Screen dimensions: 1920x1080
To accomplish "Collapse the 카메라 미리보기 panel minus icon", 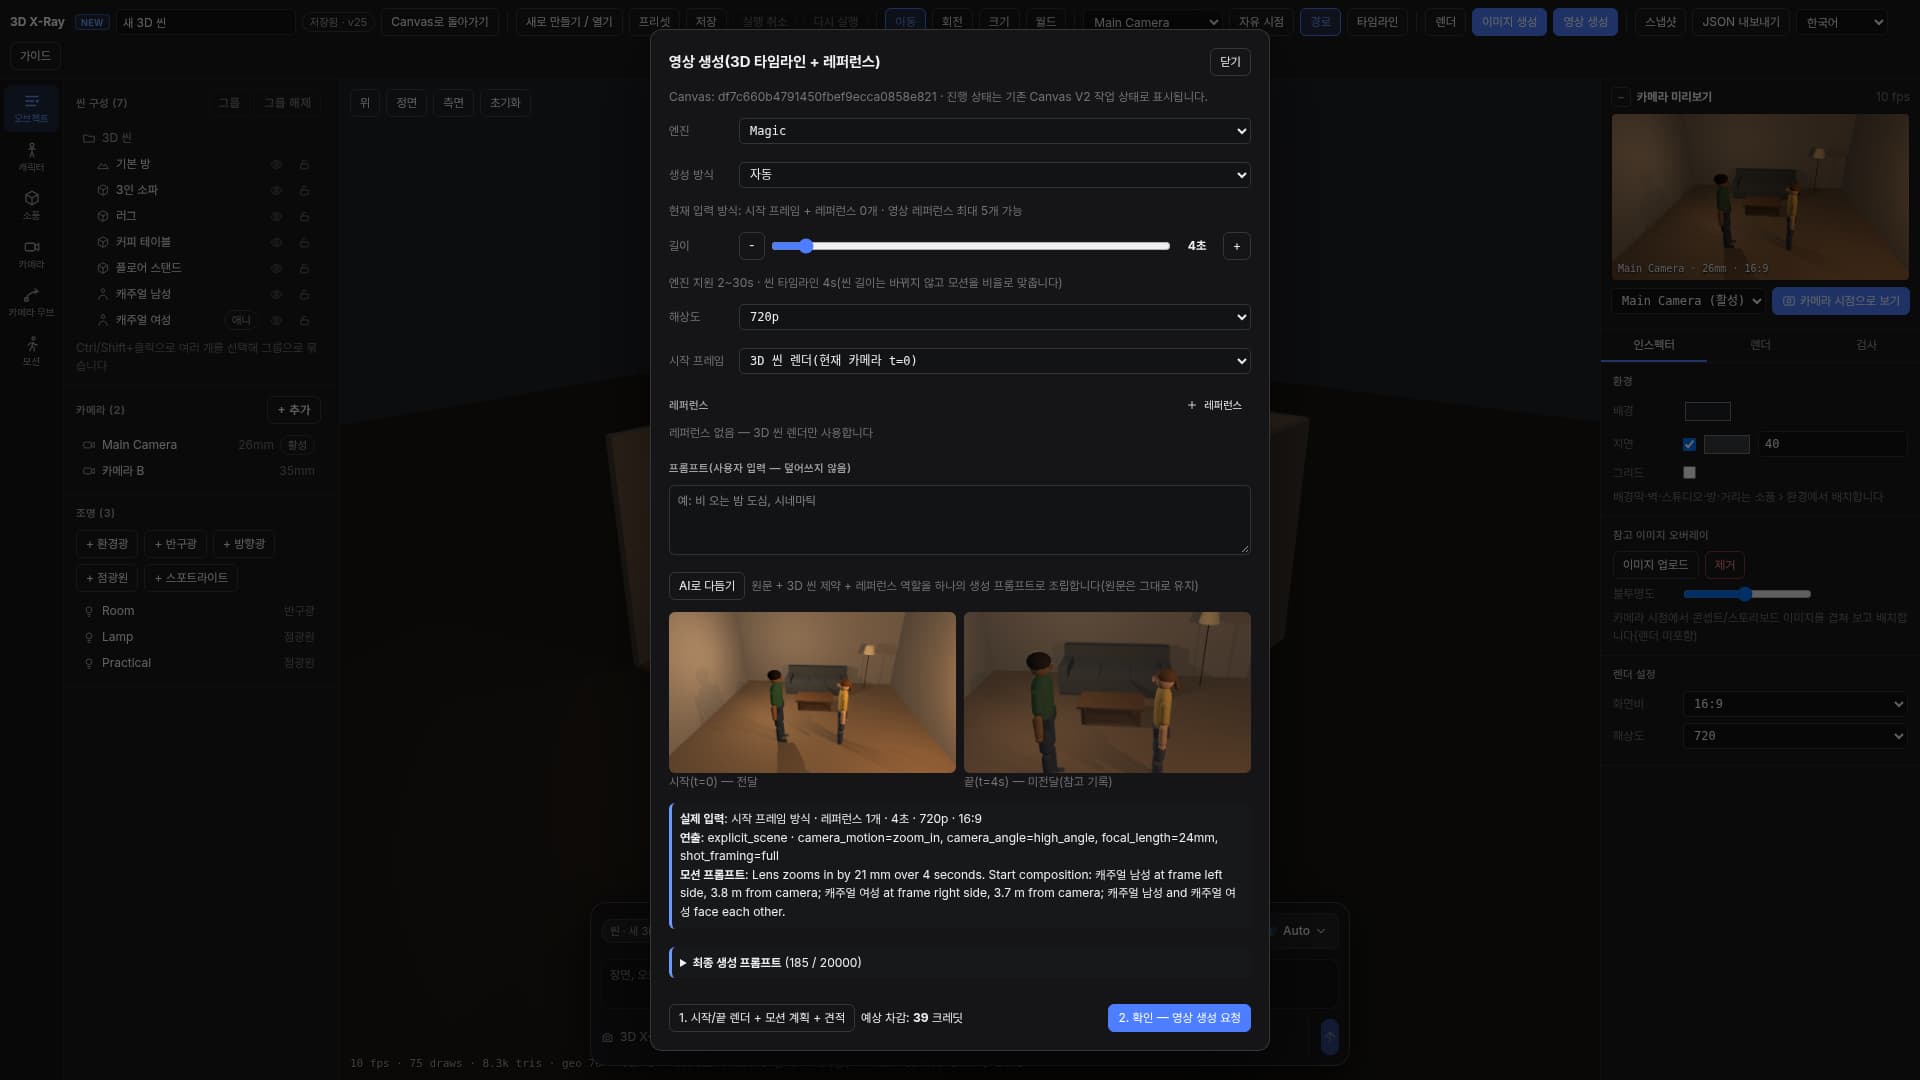I will pyautogui.click(x=1620, y=97).
